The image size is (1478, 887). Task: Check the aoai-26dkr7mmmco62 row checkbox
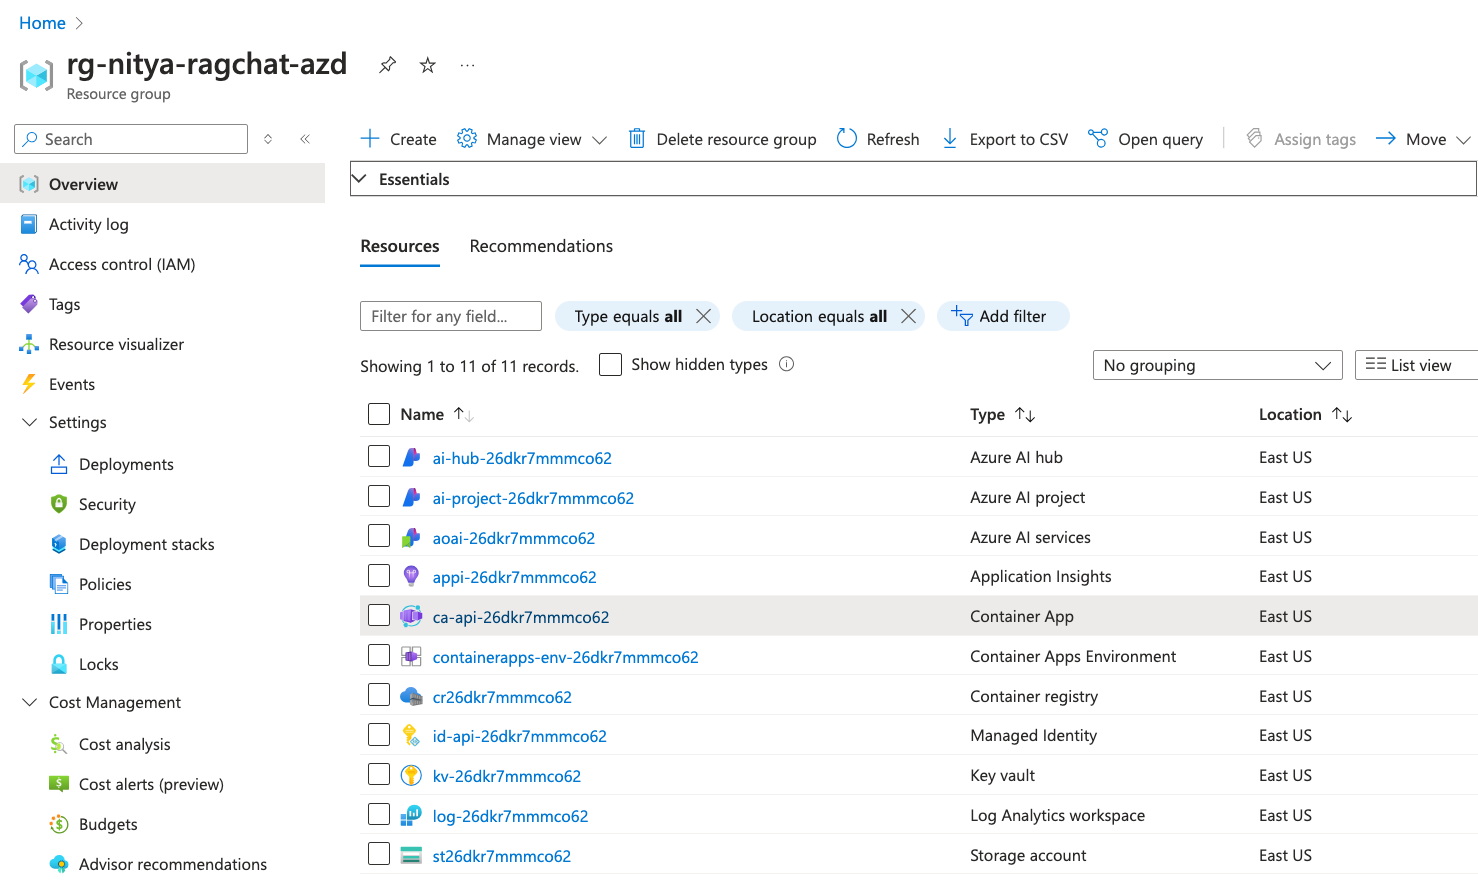point(379,536)
